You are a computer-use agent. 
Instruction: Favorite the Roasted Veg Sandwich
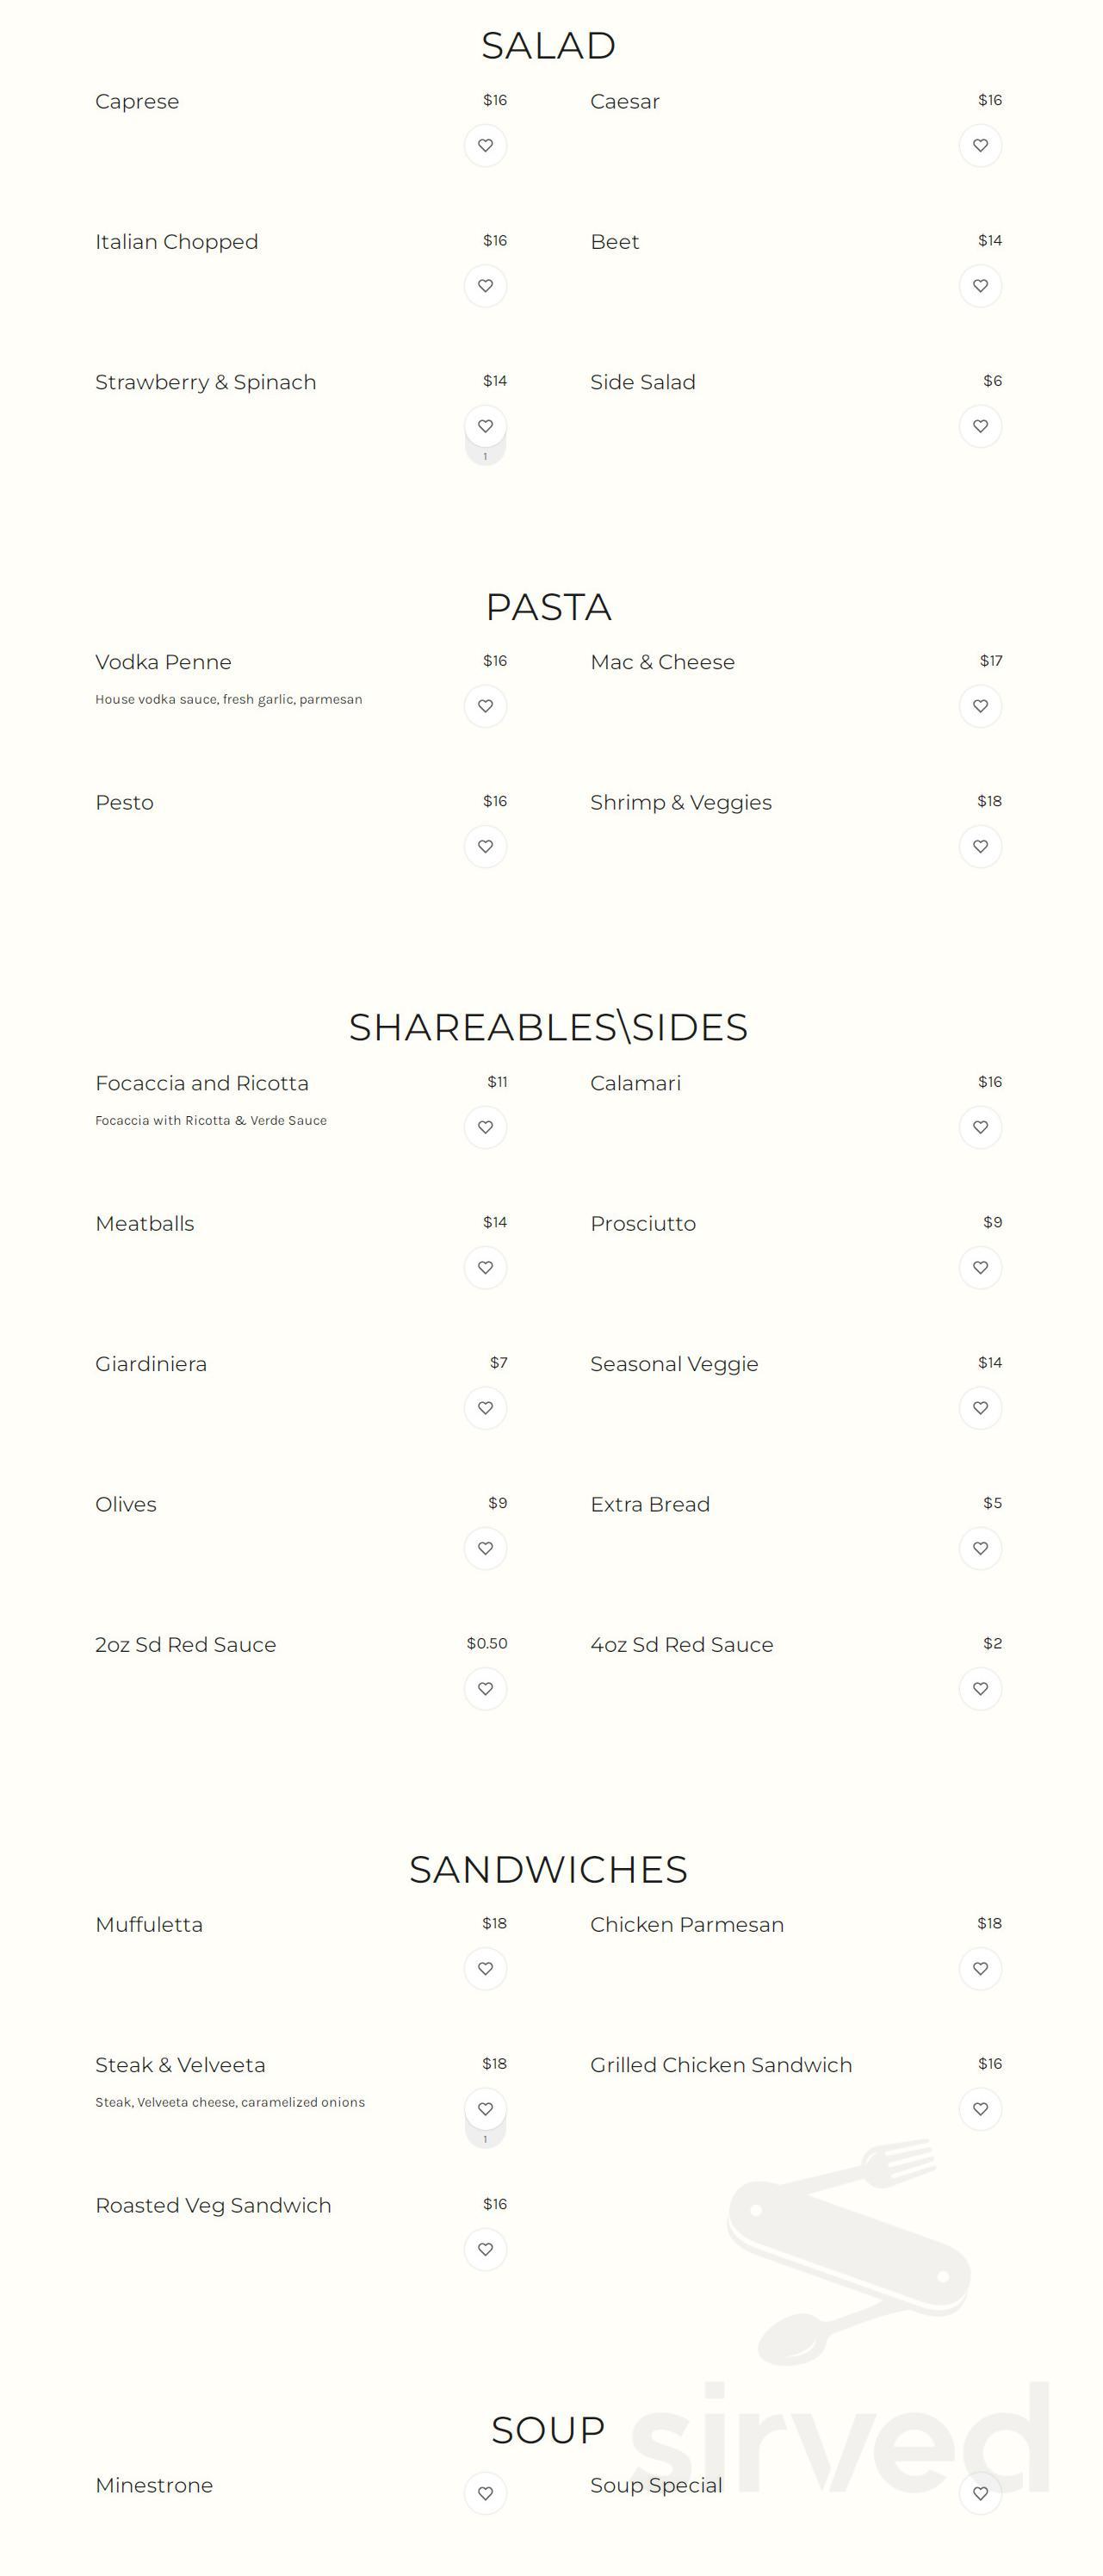pos(485,2249)
